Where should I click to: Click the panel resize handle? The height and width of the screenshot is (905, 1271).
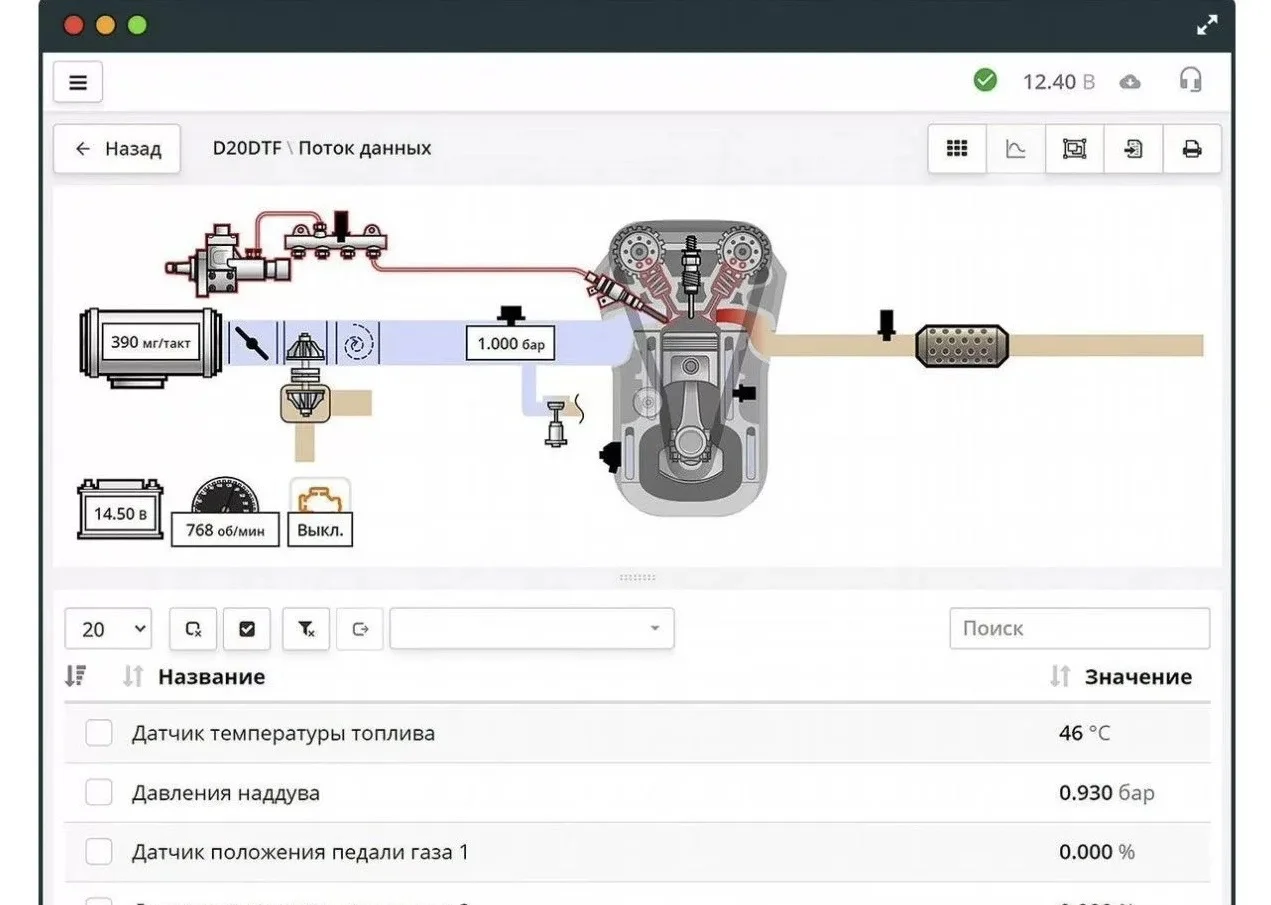[x=637, y=577]
